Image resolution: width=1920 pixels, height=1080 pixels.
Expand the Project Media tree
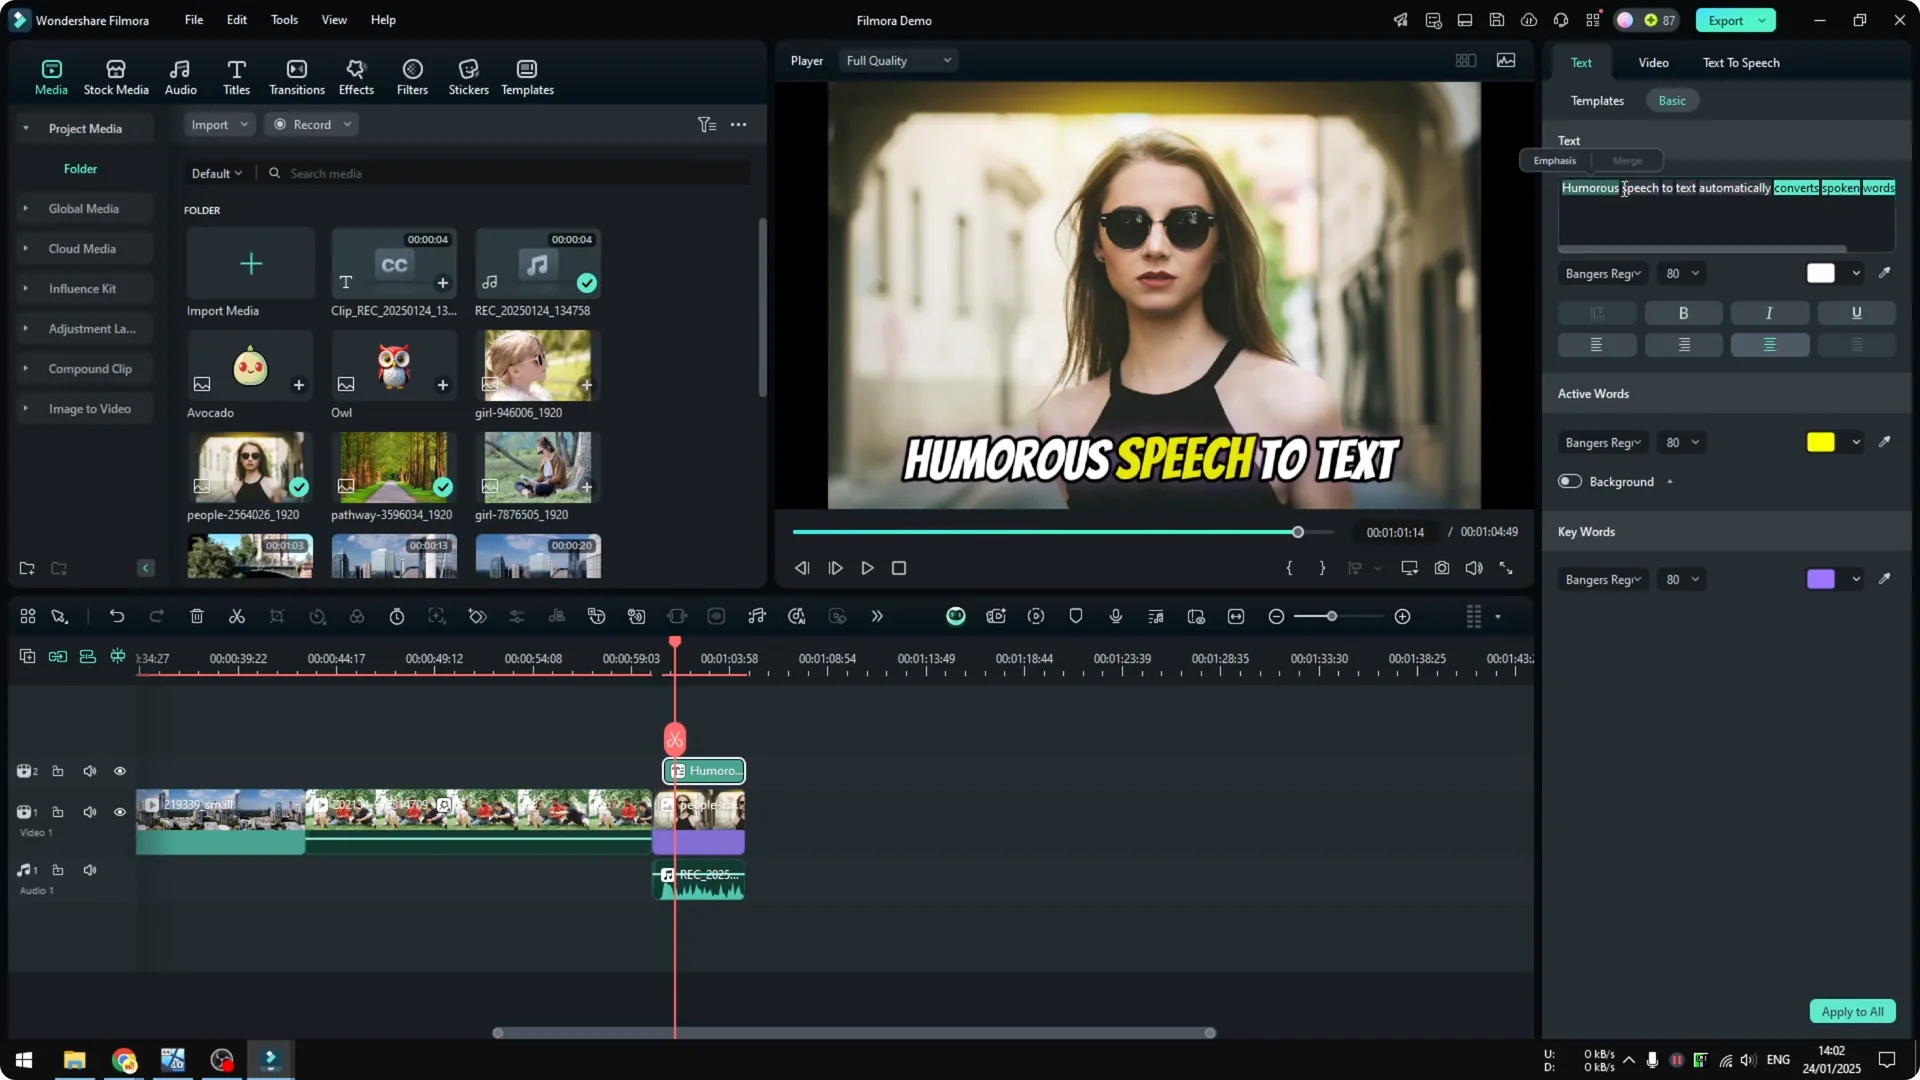pos(26,129)
